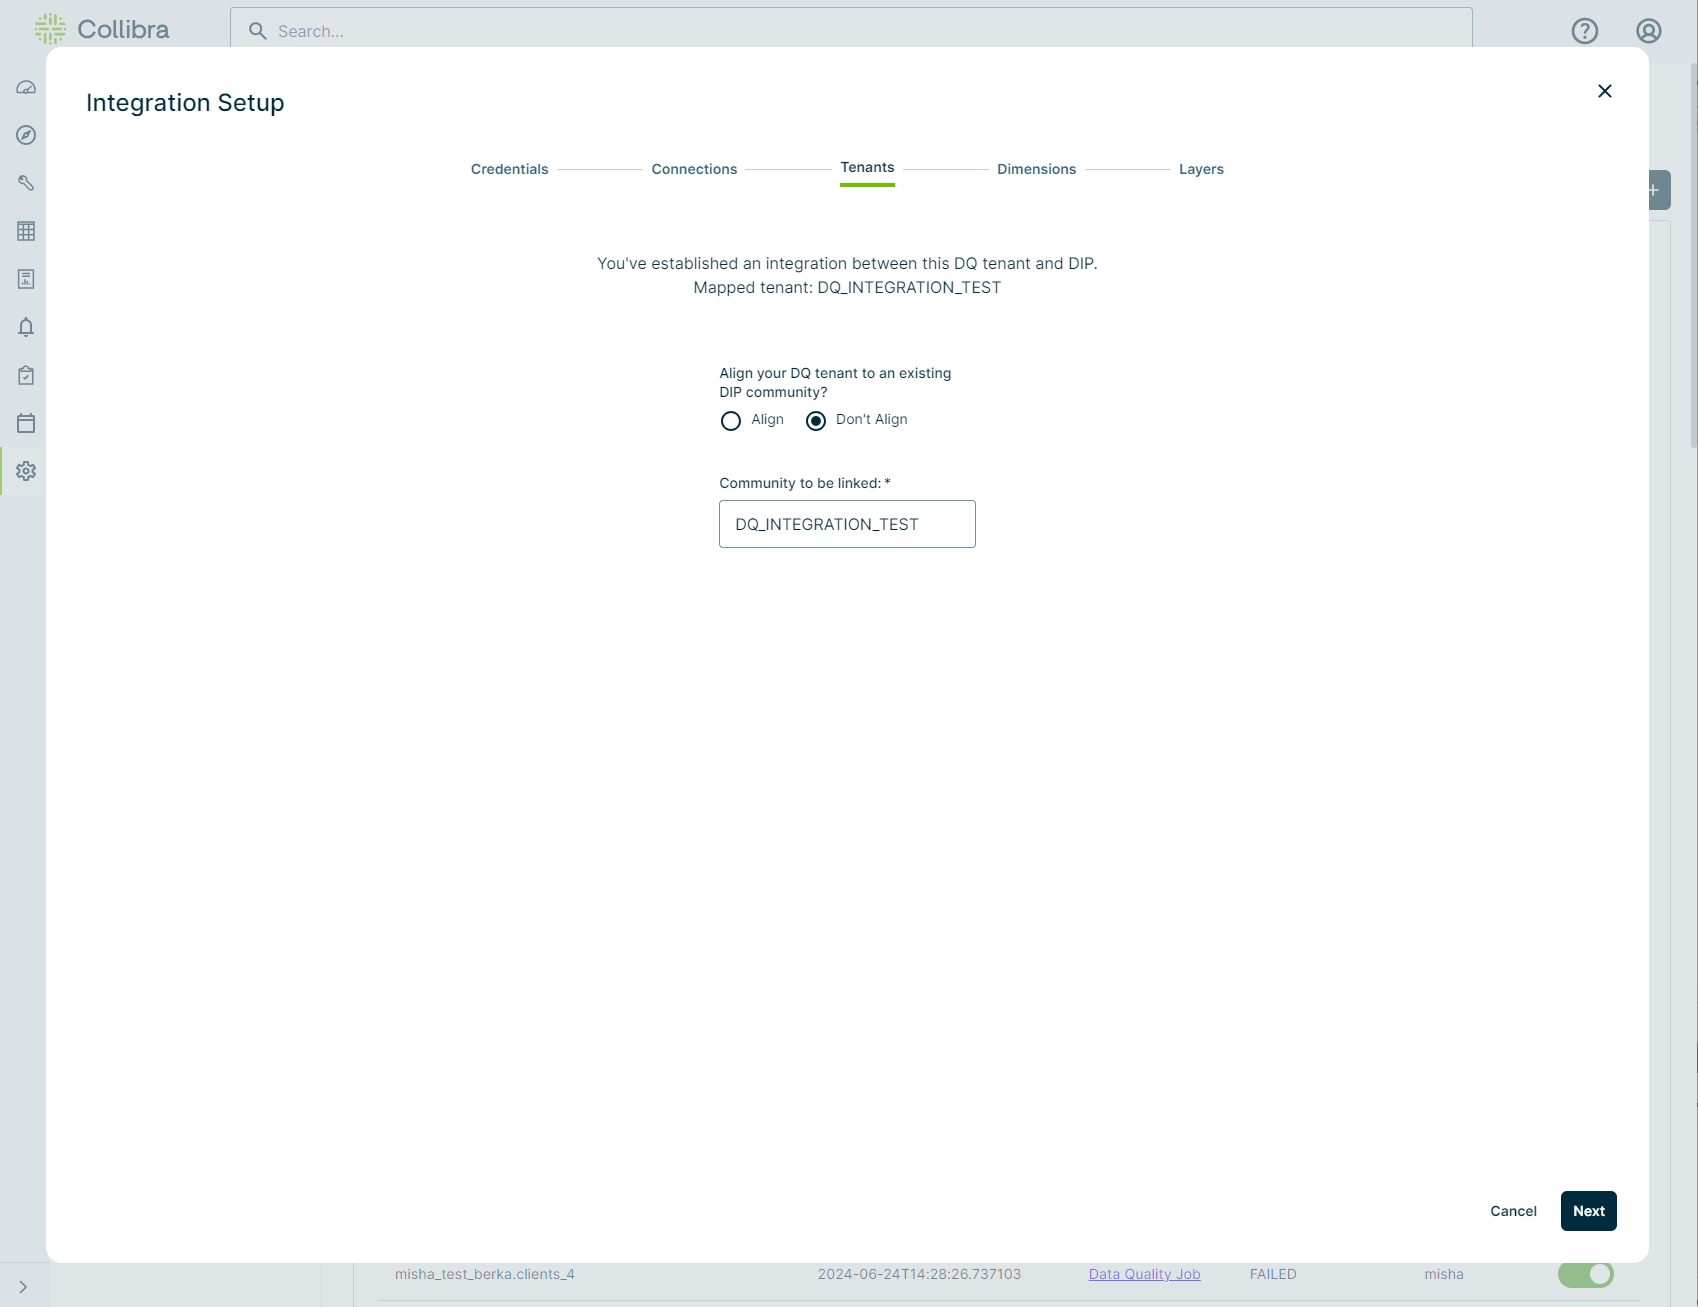
Task: Switch to the Dimensions step
Action: pos(1036,168)
